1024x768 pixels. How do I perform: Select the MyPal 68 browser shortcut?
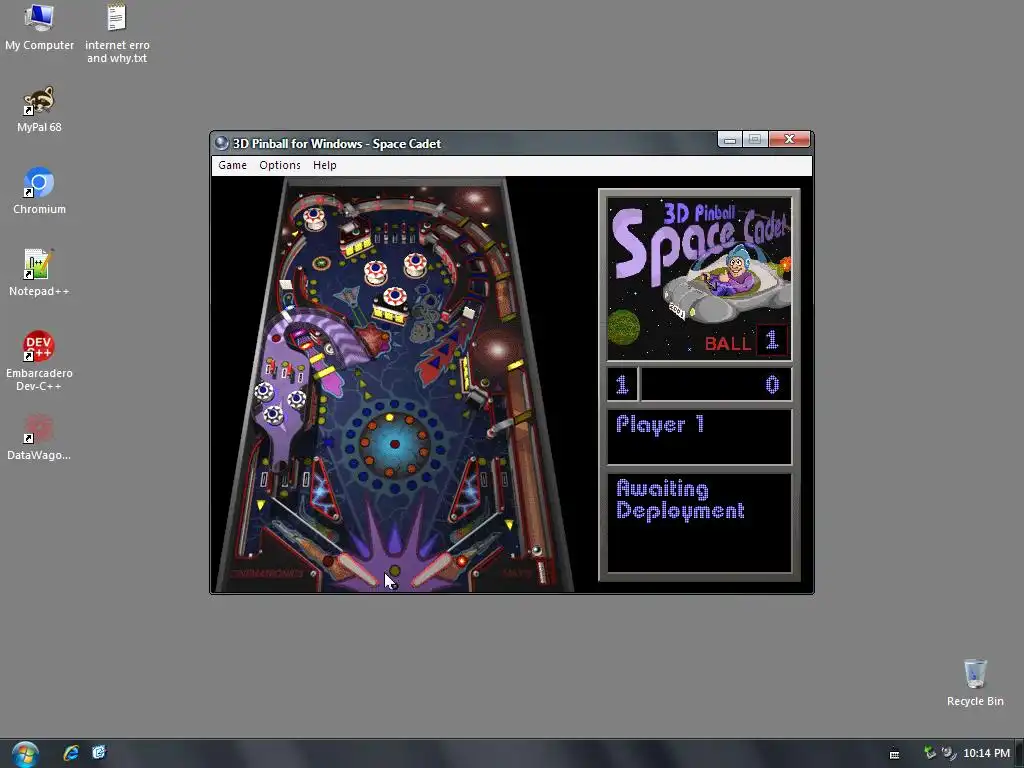point(39,110)
